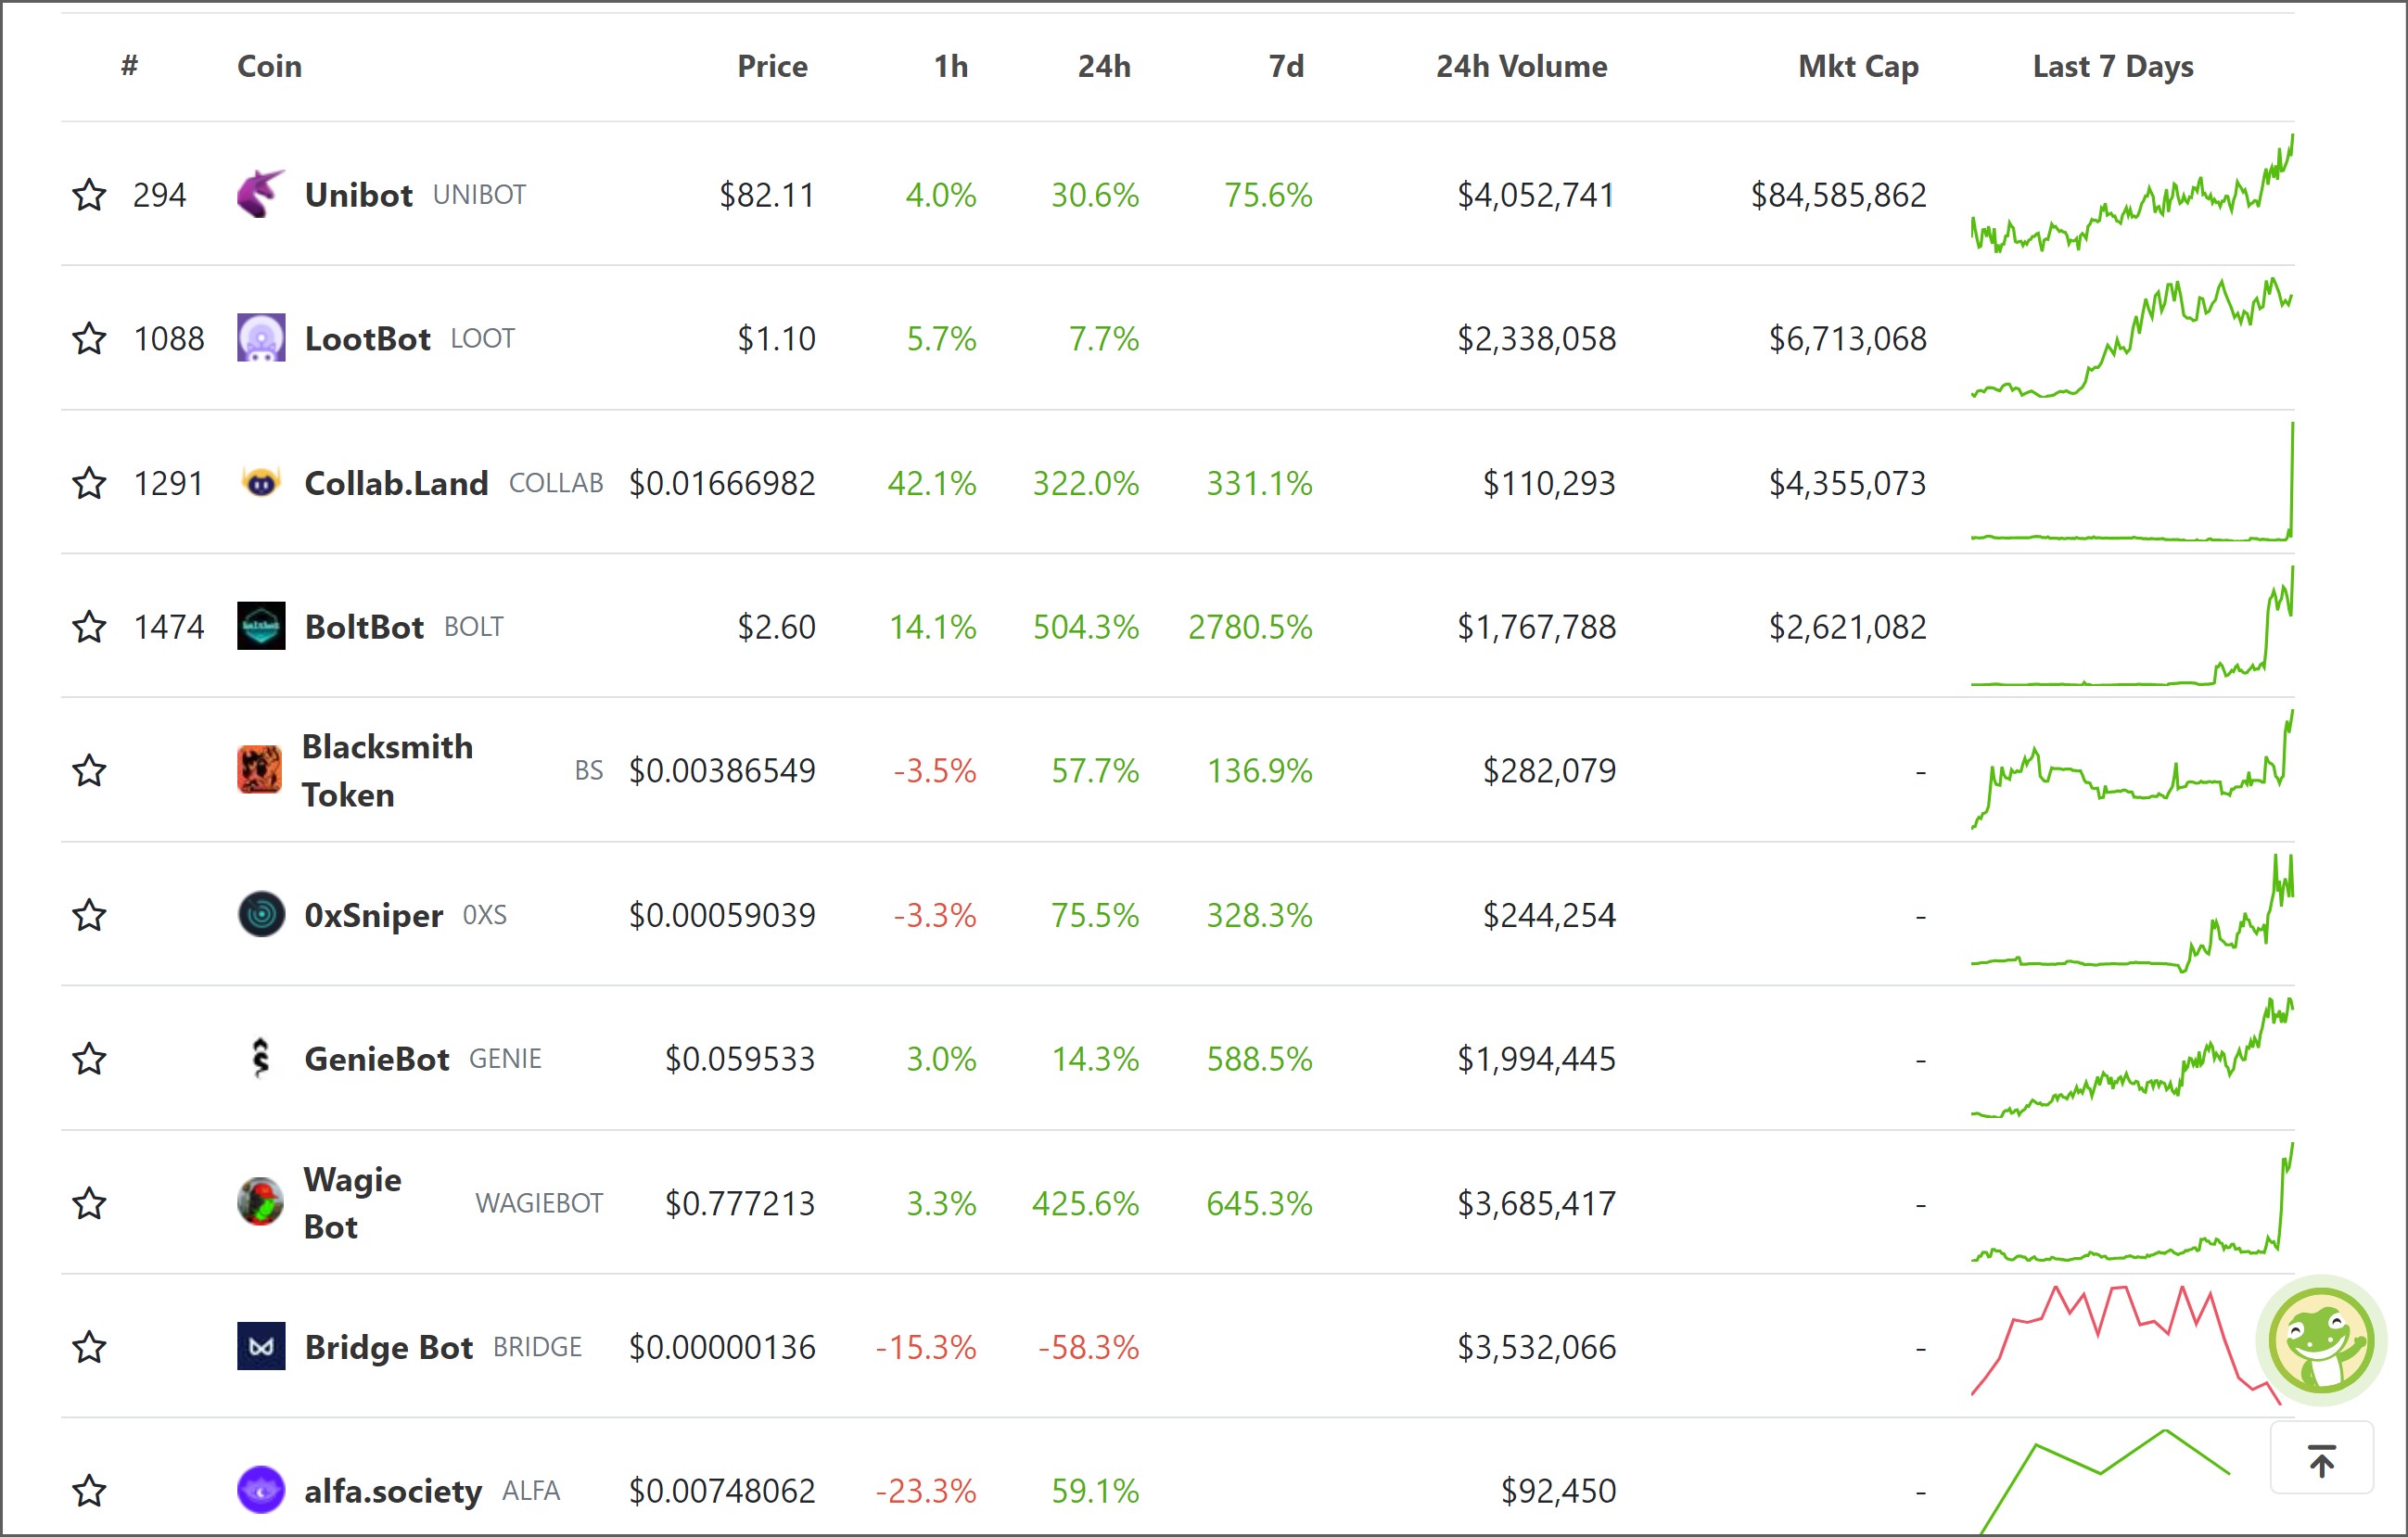Click the Last 7 Days column header
This screenshot has width=2408, height=1537.
(2113, 66)
